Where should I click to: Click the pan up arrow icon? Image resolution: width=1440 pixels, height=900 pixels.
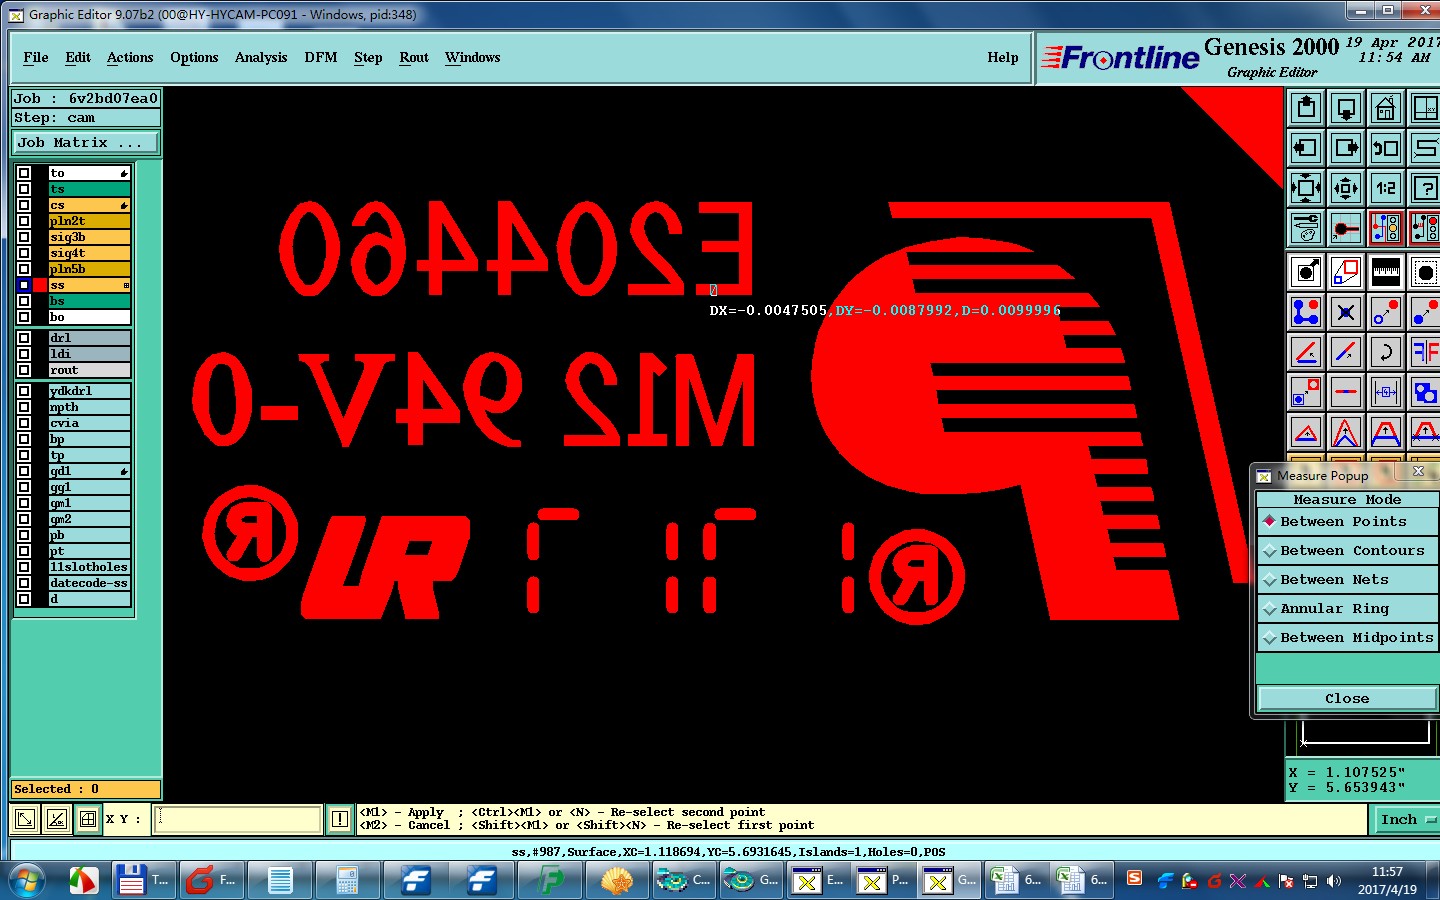pyautogui.click(x=1306, y=108)
